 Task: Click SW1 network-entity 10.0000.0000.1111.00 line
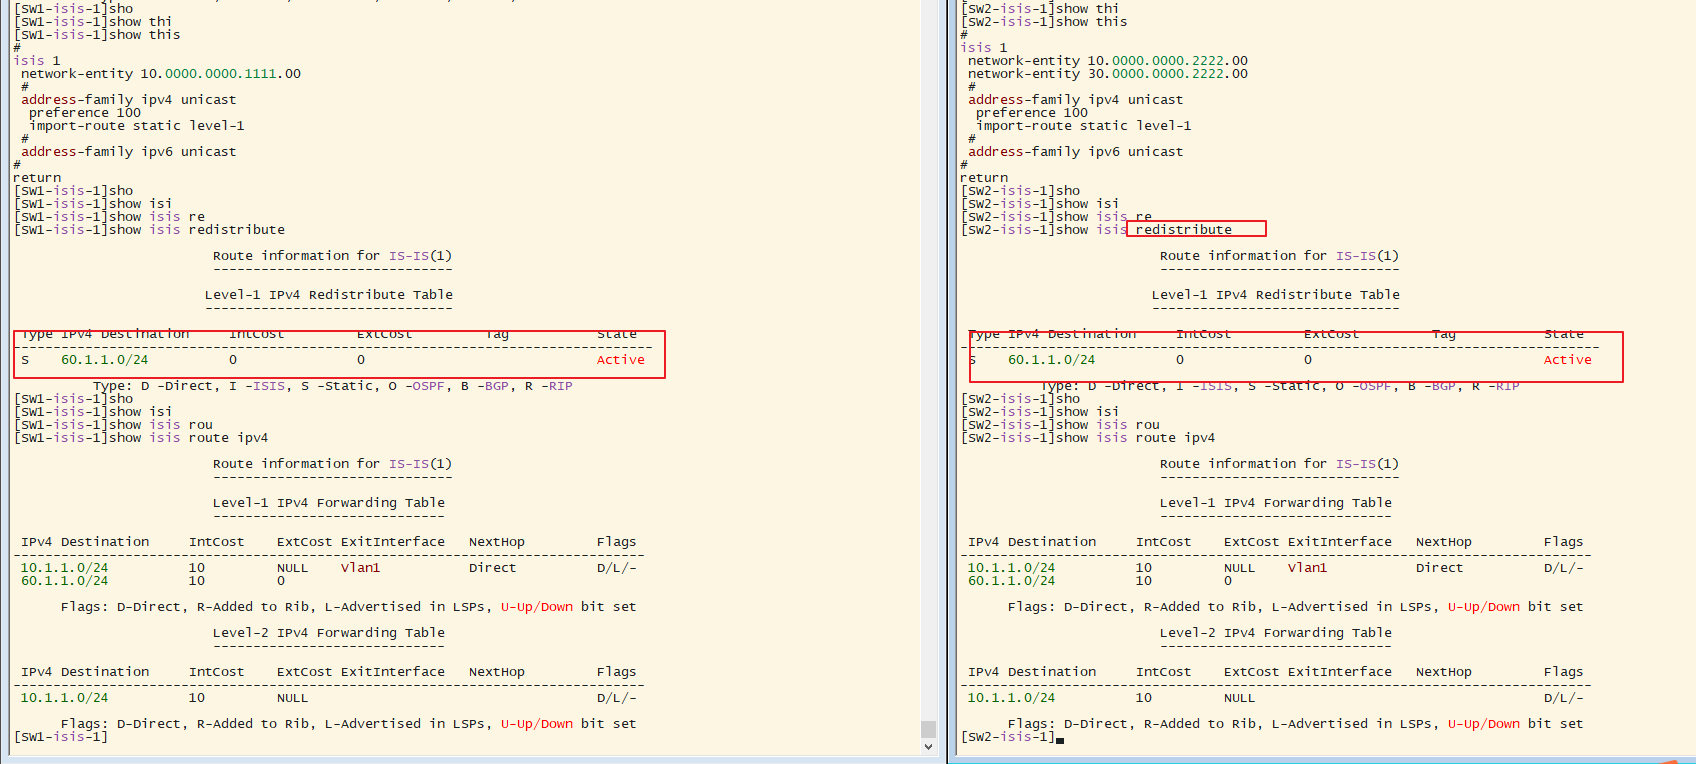click(x=160, y=74)
